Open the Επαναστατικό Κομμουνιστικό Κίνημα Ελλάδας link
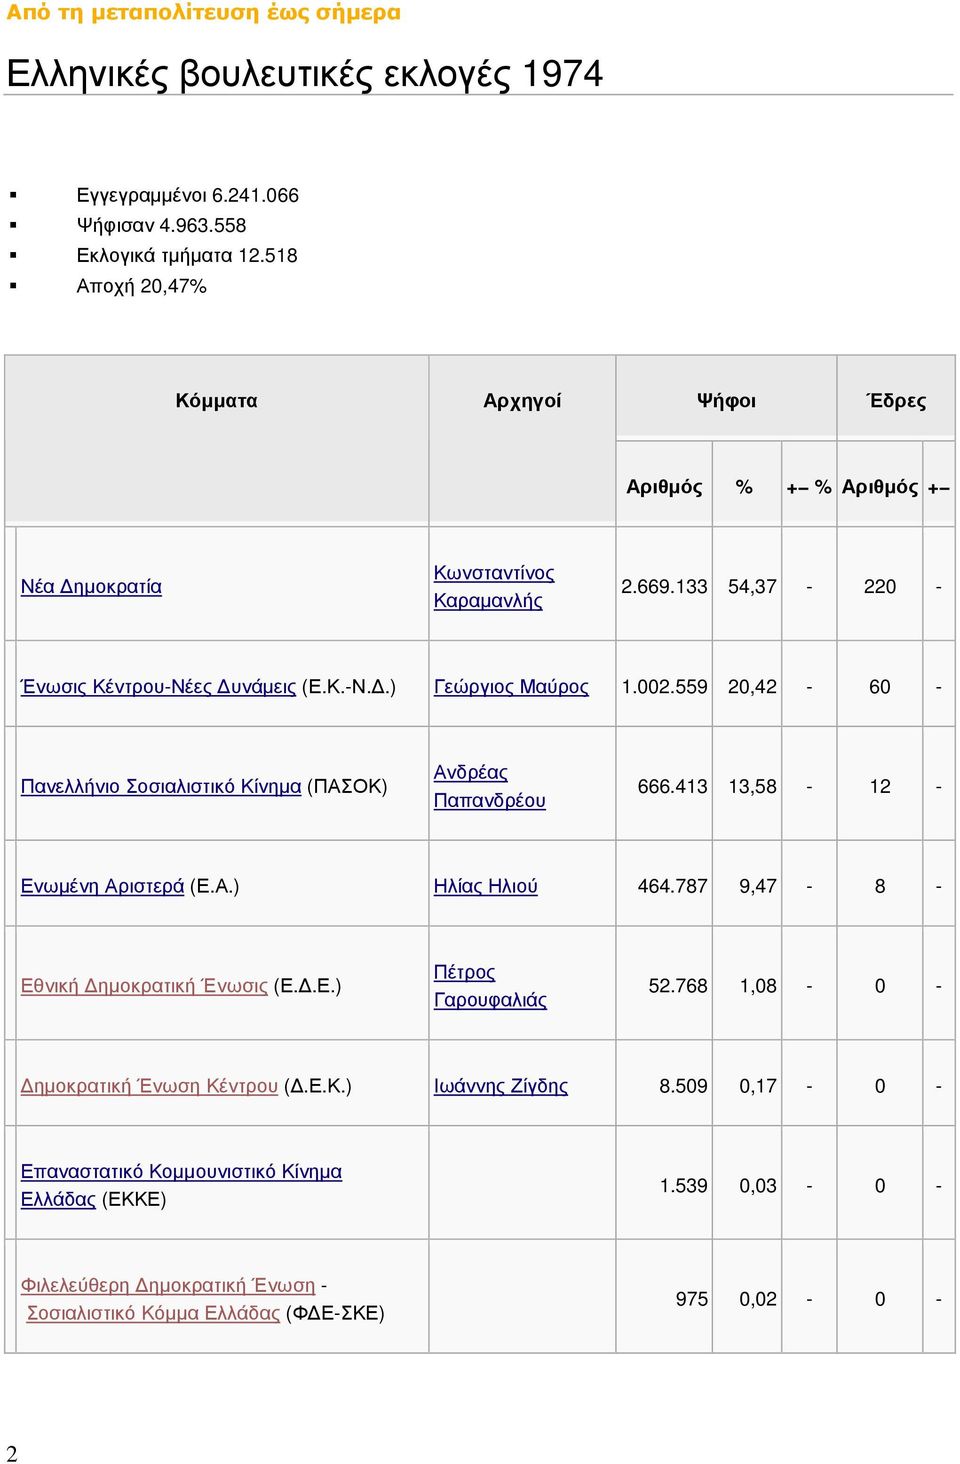The height and width of the screenshot is (1464, 960). coord(181,1186)
